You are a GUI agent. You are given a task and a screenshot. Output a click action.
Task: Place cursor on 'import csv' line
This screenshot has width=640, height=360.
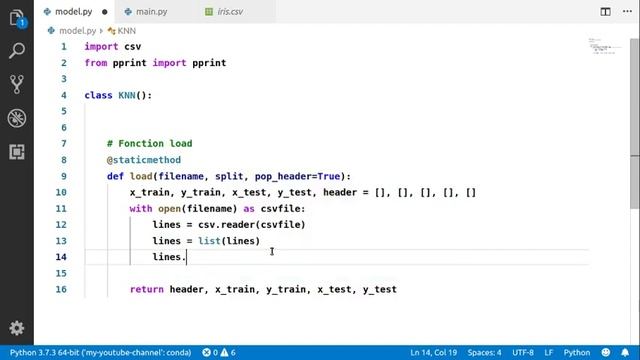[x=113, y=47]
